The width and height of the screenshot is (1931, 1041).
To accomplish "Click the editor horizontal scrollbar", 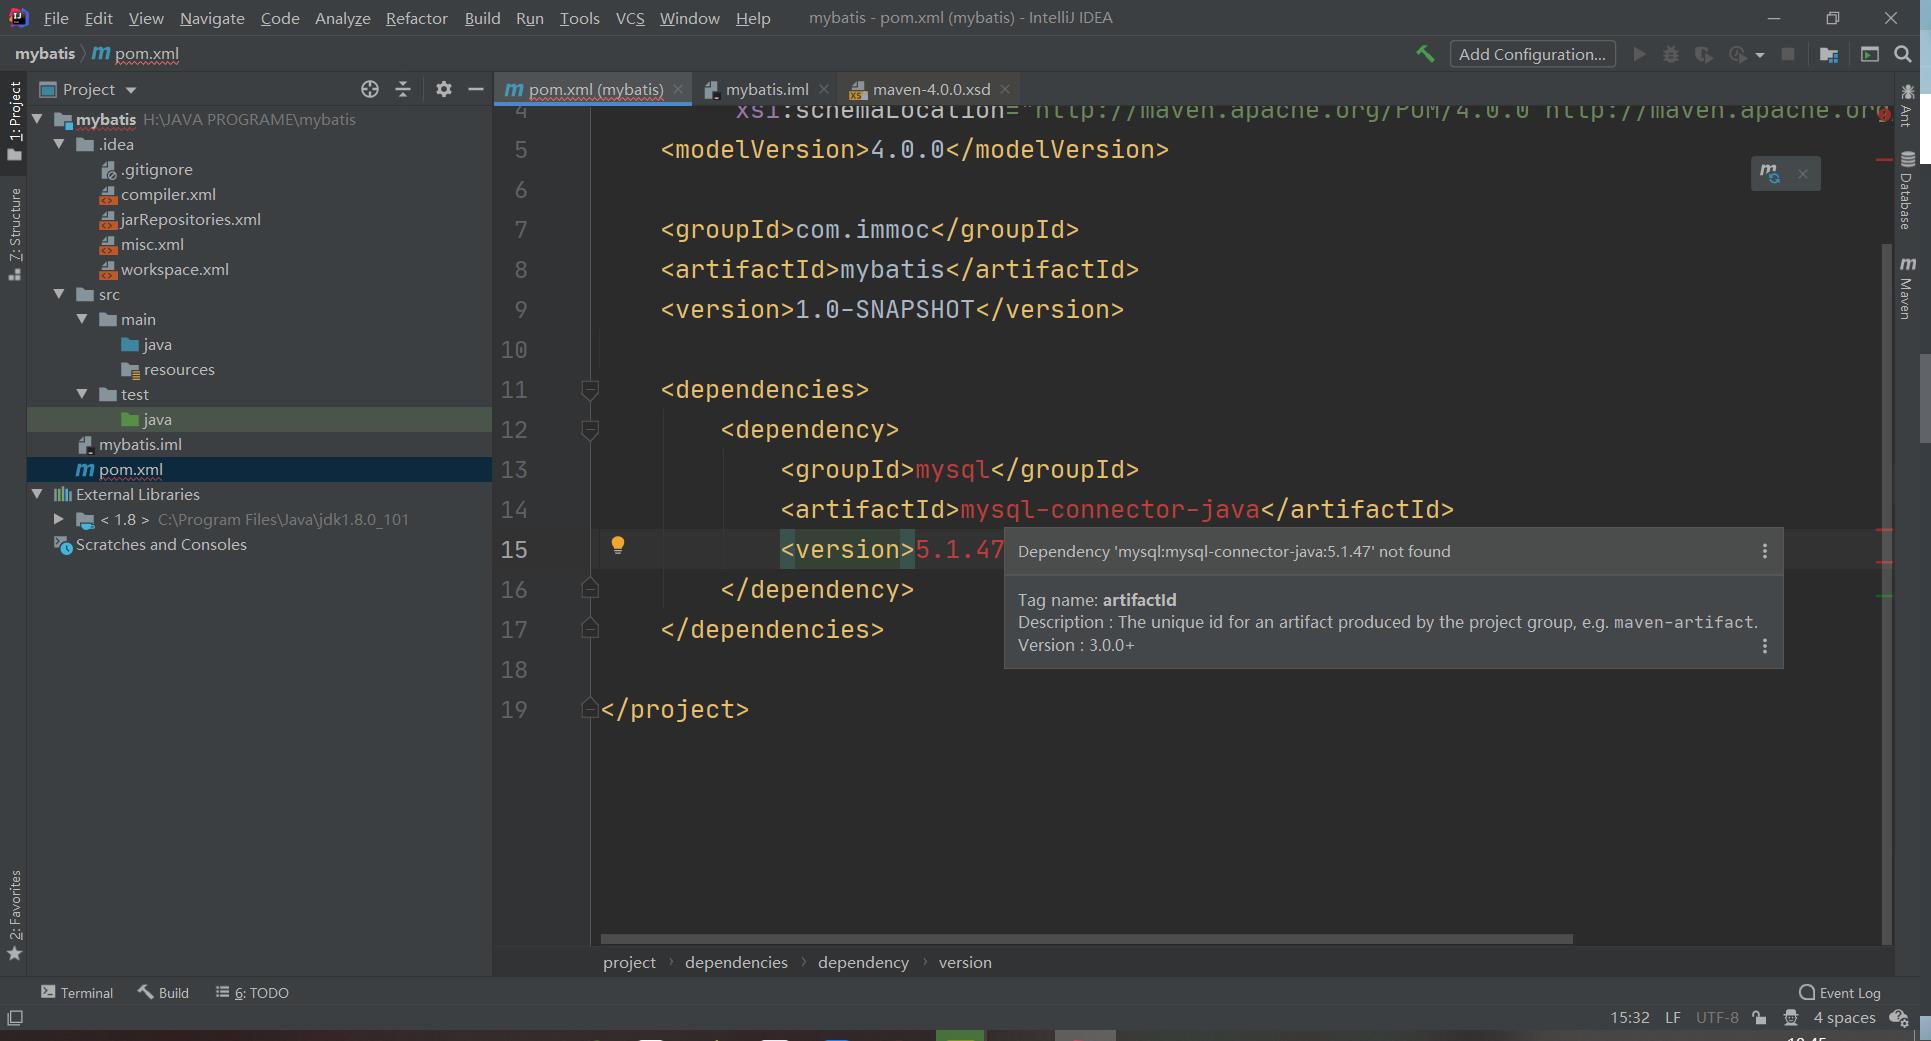I will [1086, 939].
